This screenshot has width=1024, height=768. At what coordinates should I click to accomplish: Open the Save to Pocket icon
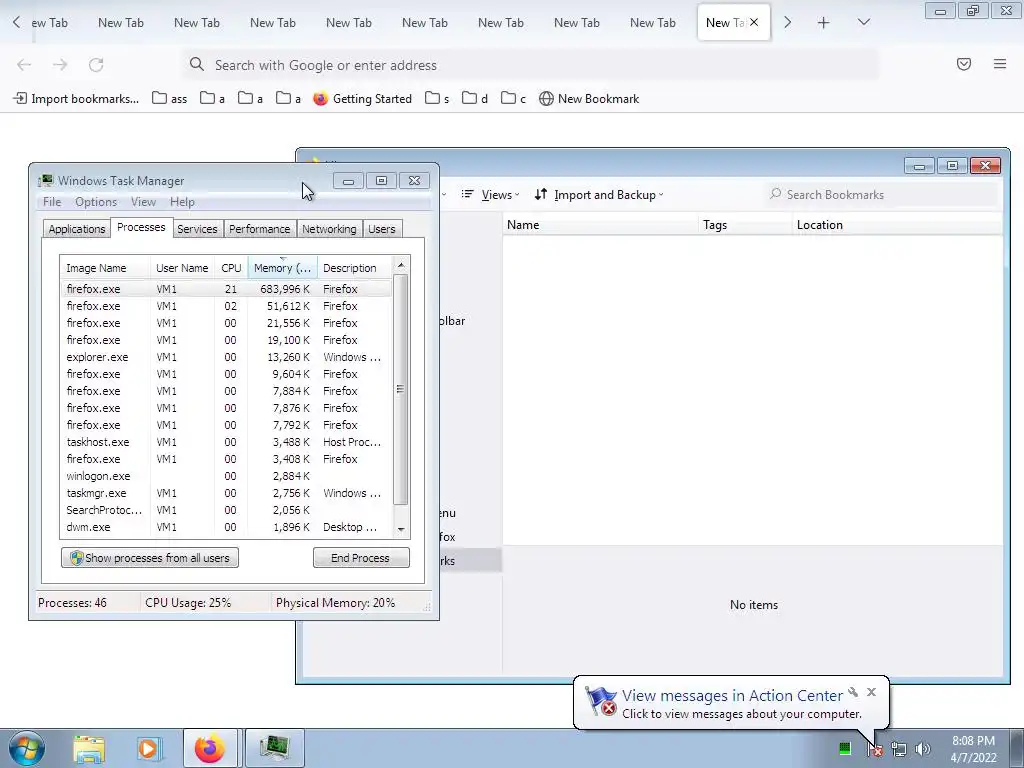tap(964, 64)
